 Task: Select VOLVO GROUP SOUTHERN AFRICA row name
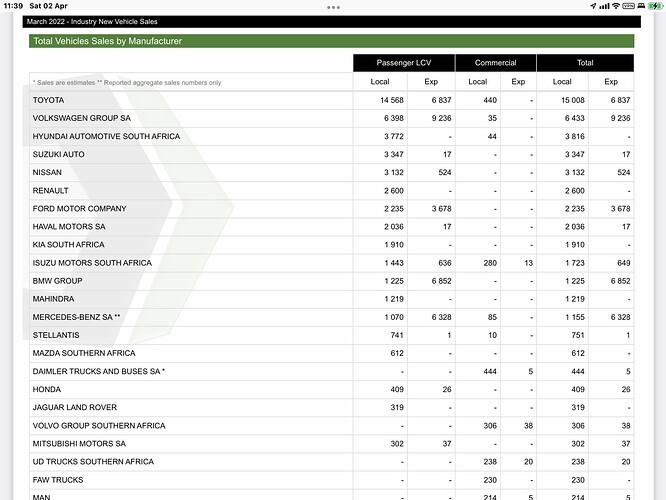point(99,426)
